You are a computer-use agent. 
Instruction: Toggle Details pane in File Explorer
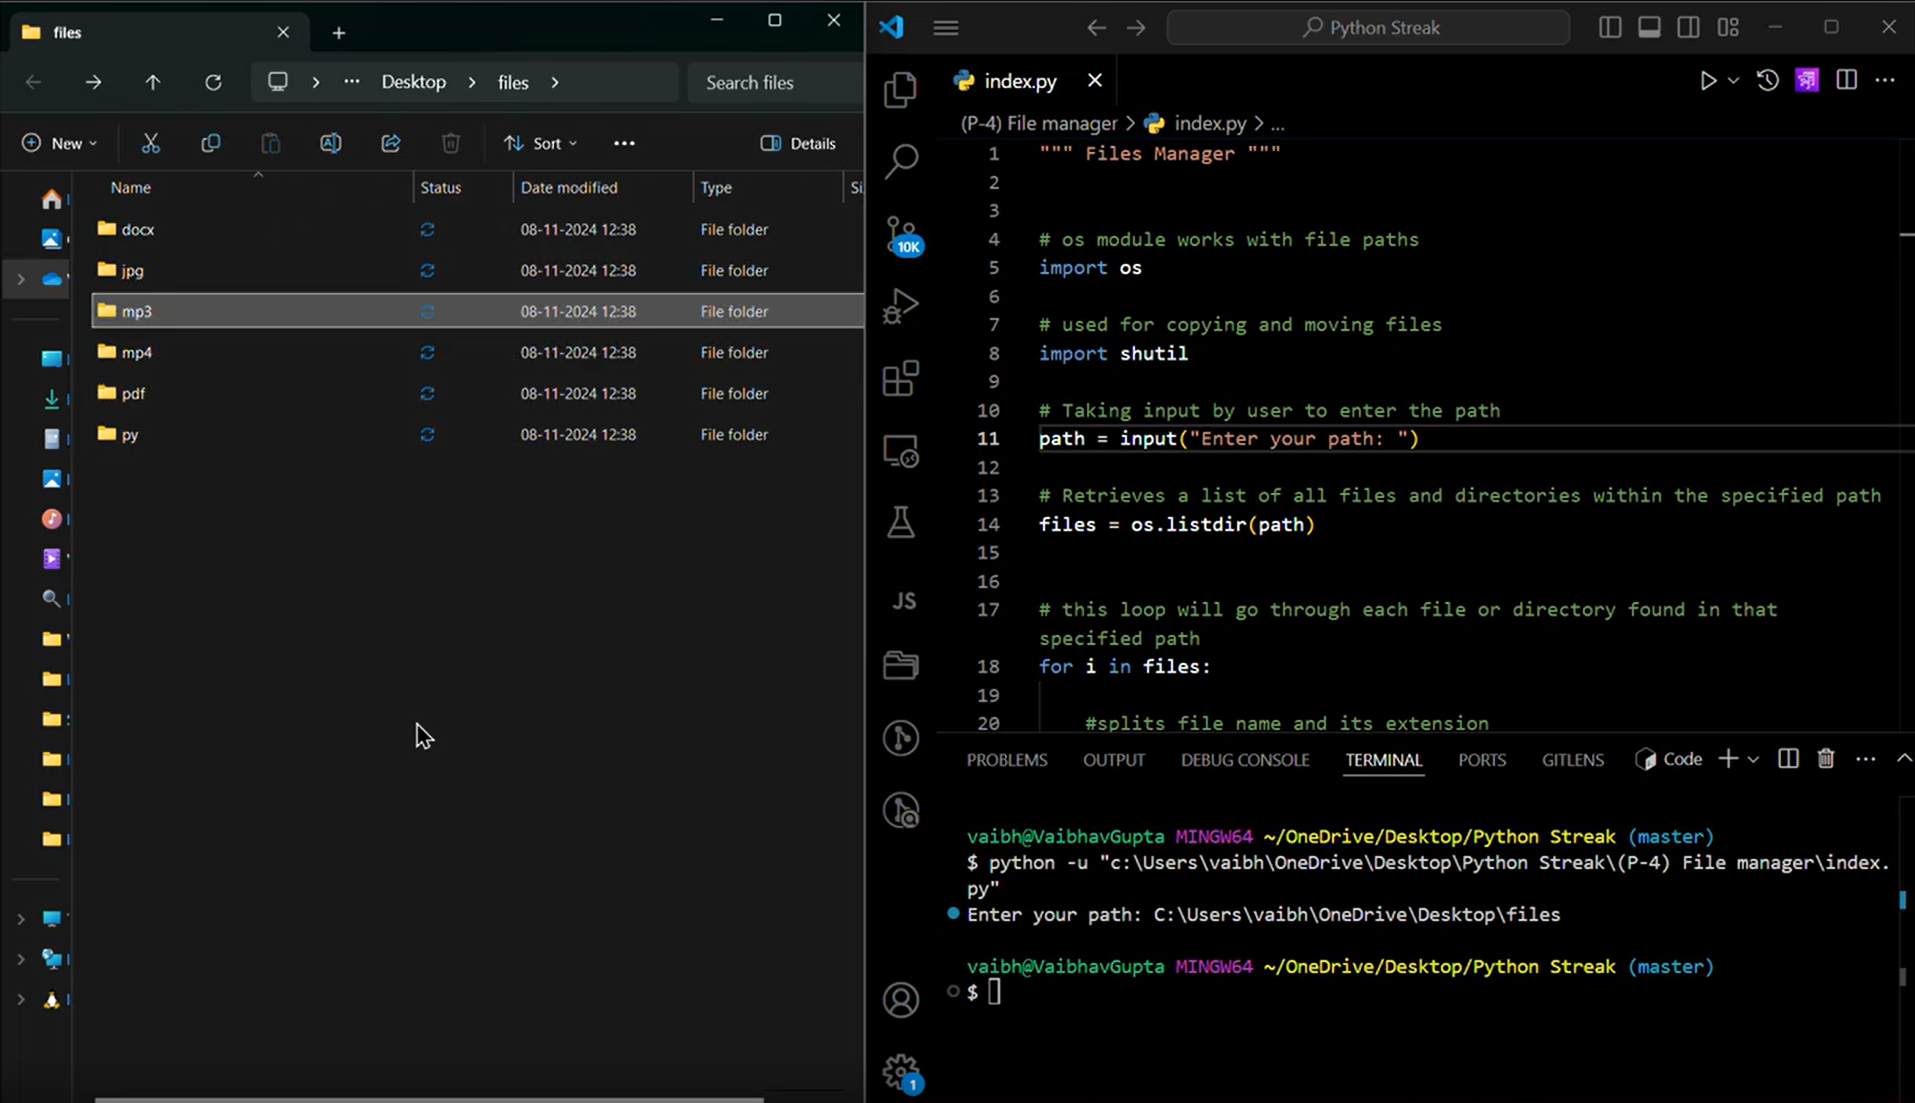pyautogui.click(x=798, y=143)
